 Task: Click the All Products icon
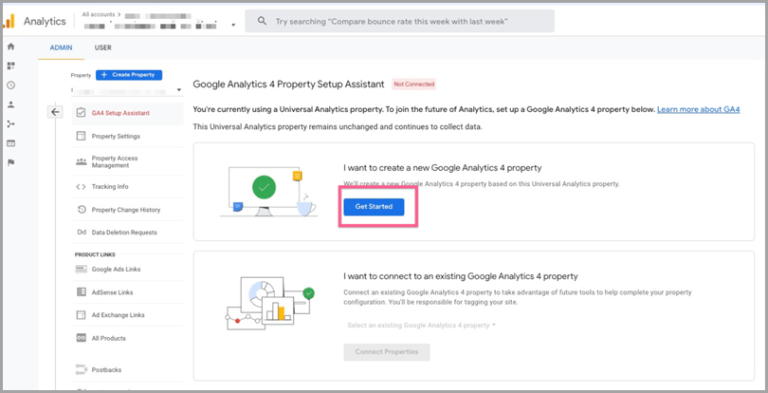(x=81, y=338)
